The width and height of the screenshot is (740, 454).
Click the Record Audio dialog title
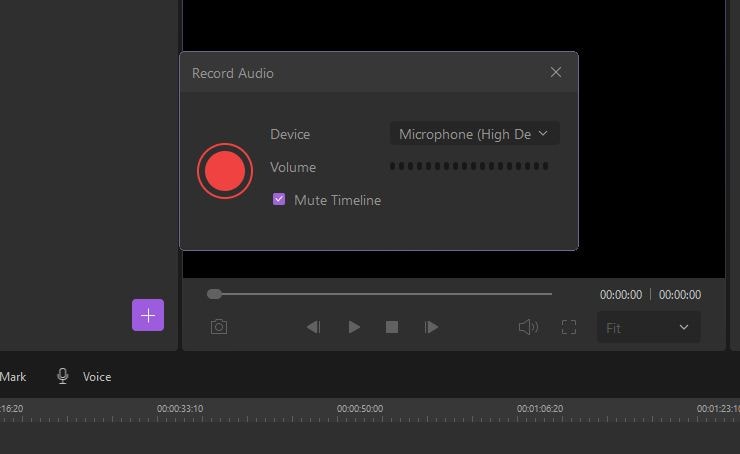[x=233, y=73]
